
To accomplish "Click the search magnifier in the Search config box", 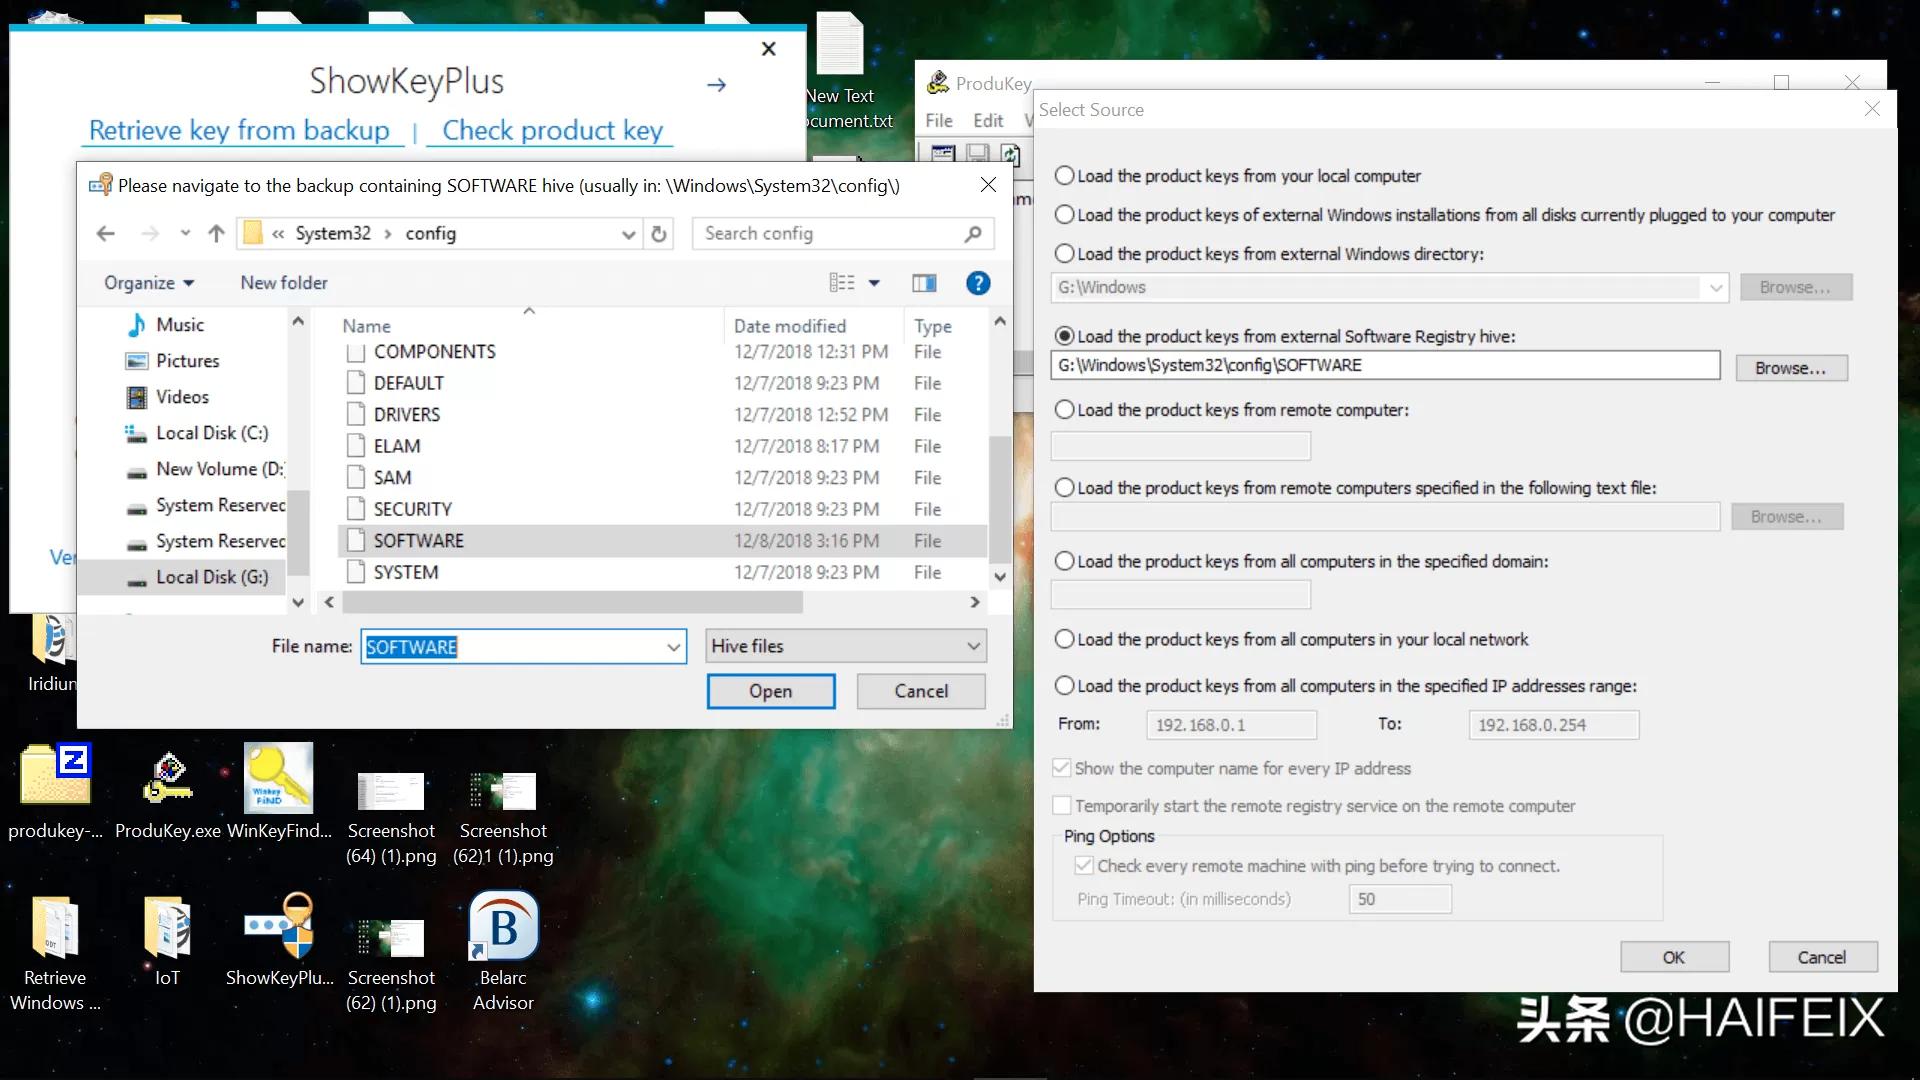I will 973,234.
